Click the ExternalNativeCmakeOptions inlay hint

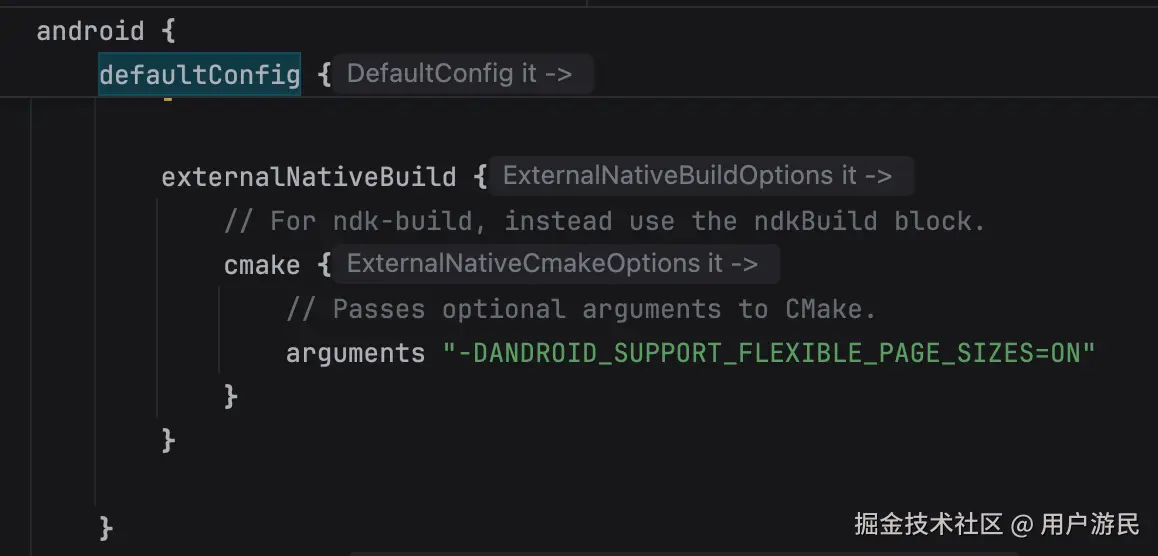552,264
